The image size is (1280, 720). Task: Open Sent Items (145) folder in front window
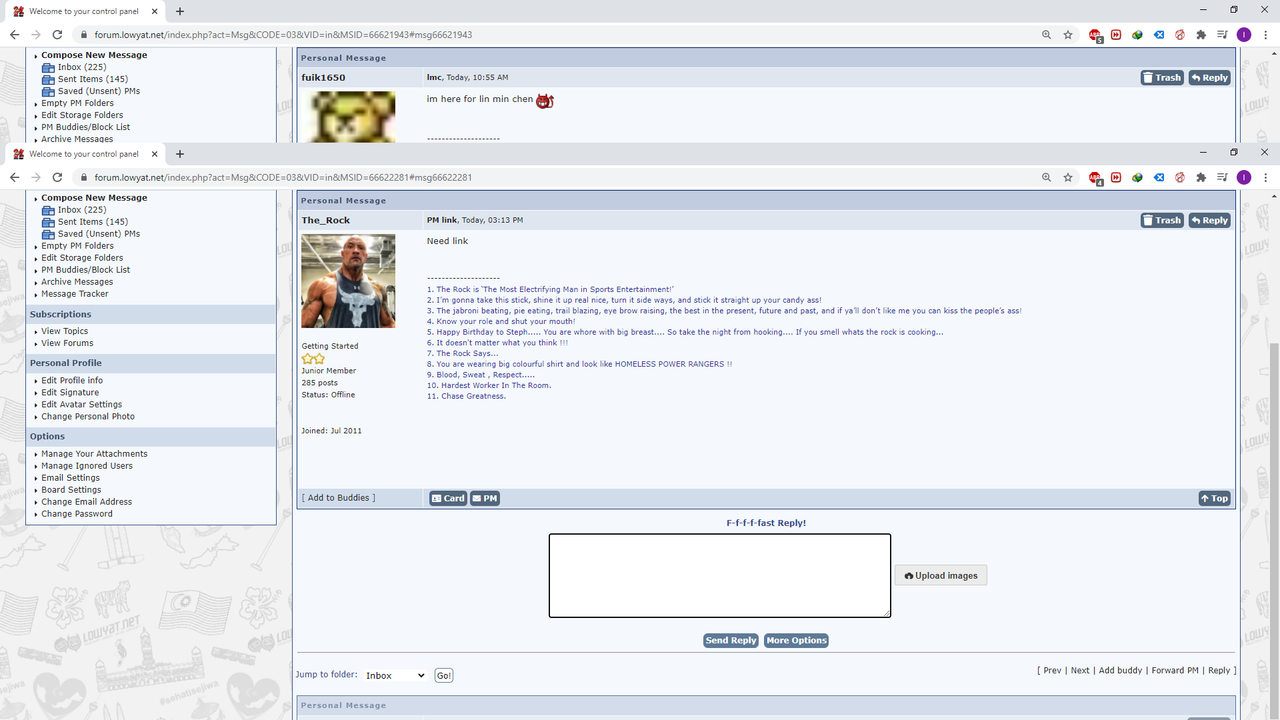[93, 222]
